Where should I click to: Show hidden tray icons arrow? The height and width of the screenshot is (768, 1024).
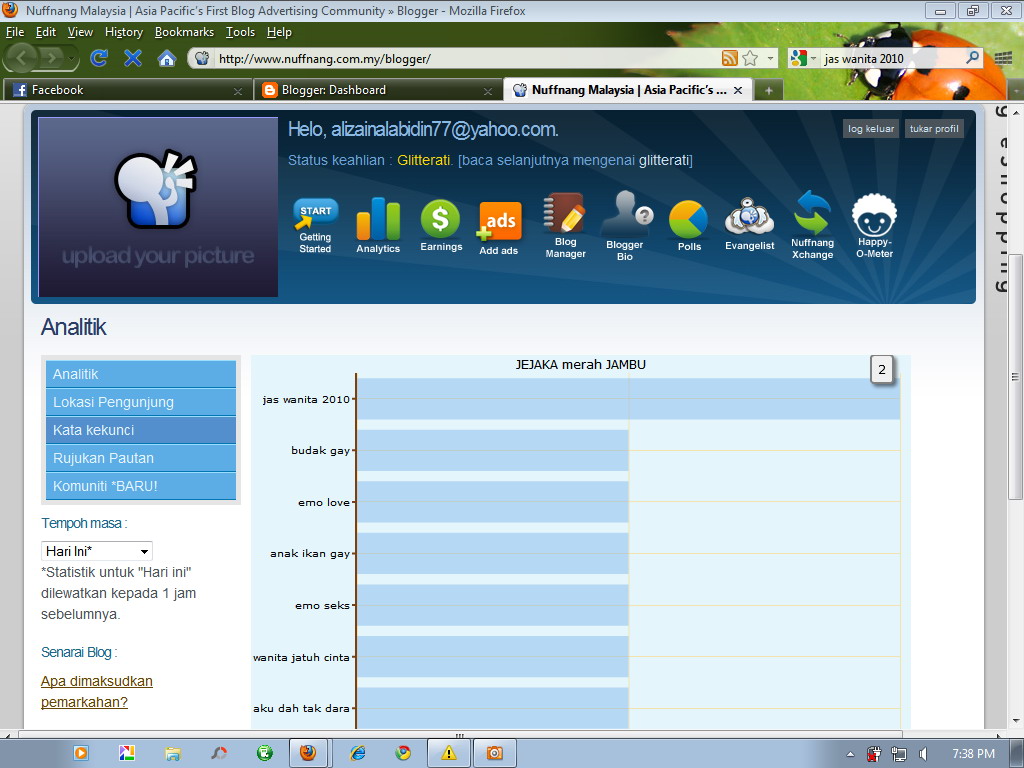click(850, 754)
